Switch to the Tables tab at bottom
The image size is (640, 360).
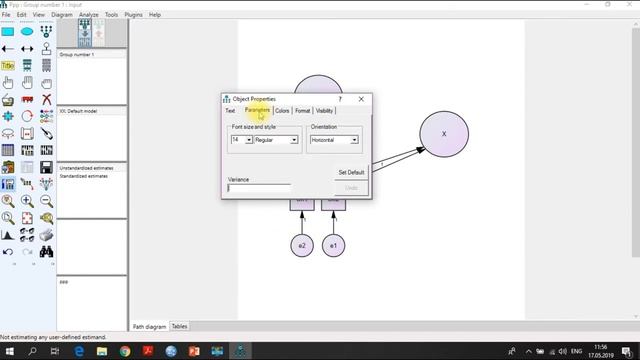tap(179, 326)
